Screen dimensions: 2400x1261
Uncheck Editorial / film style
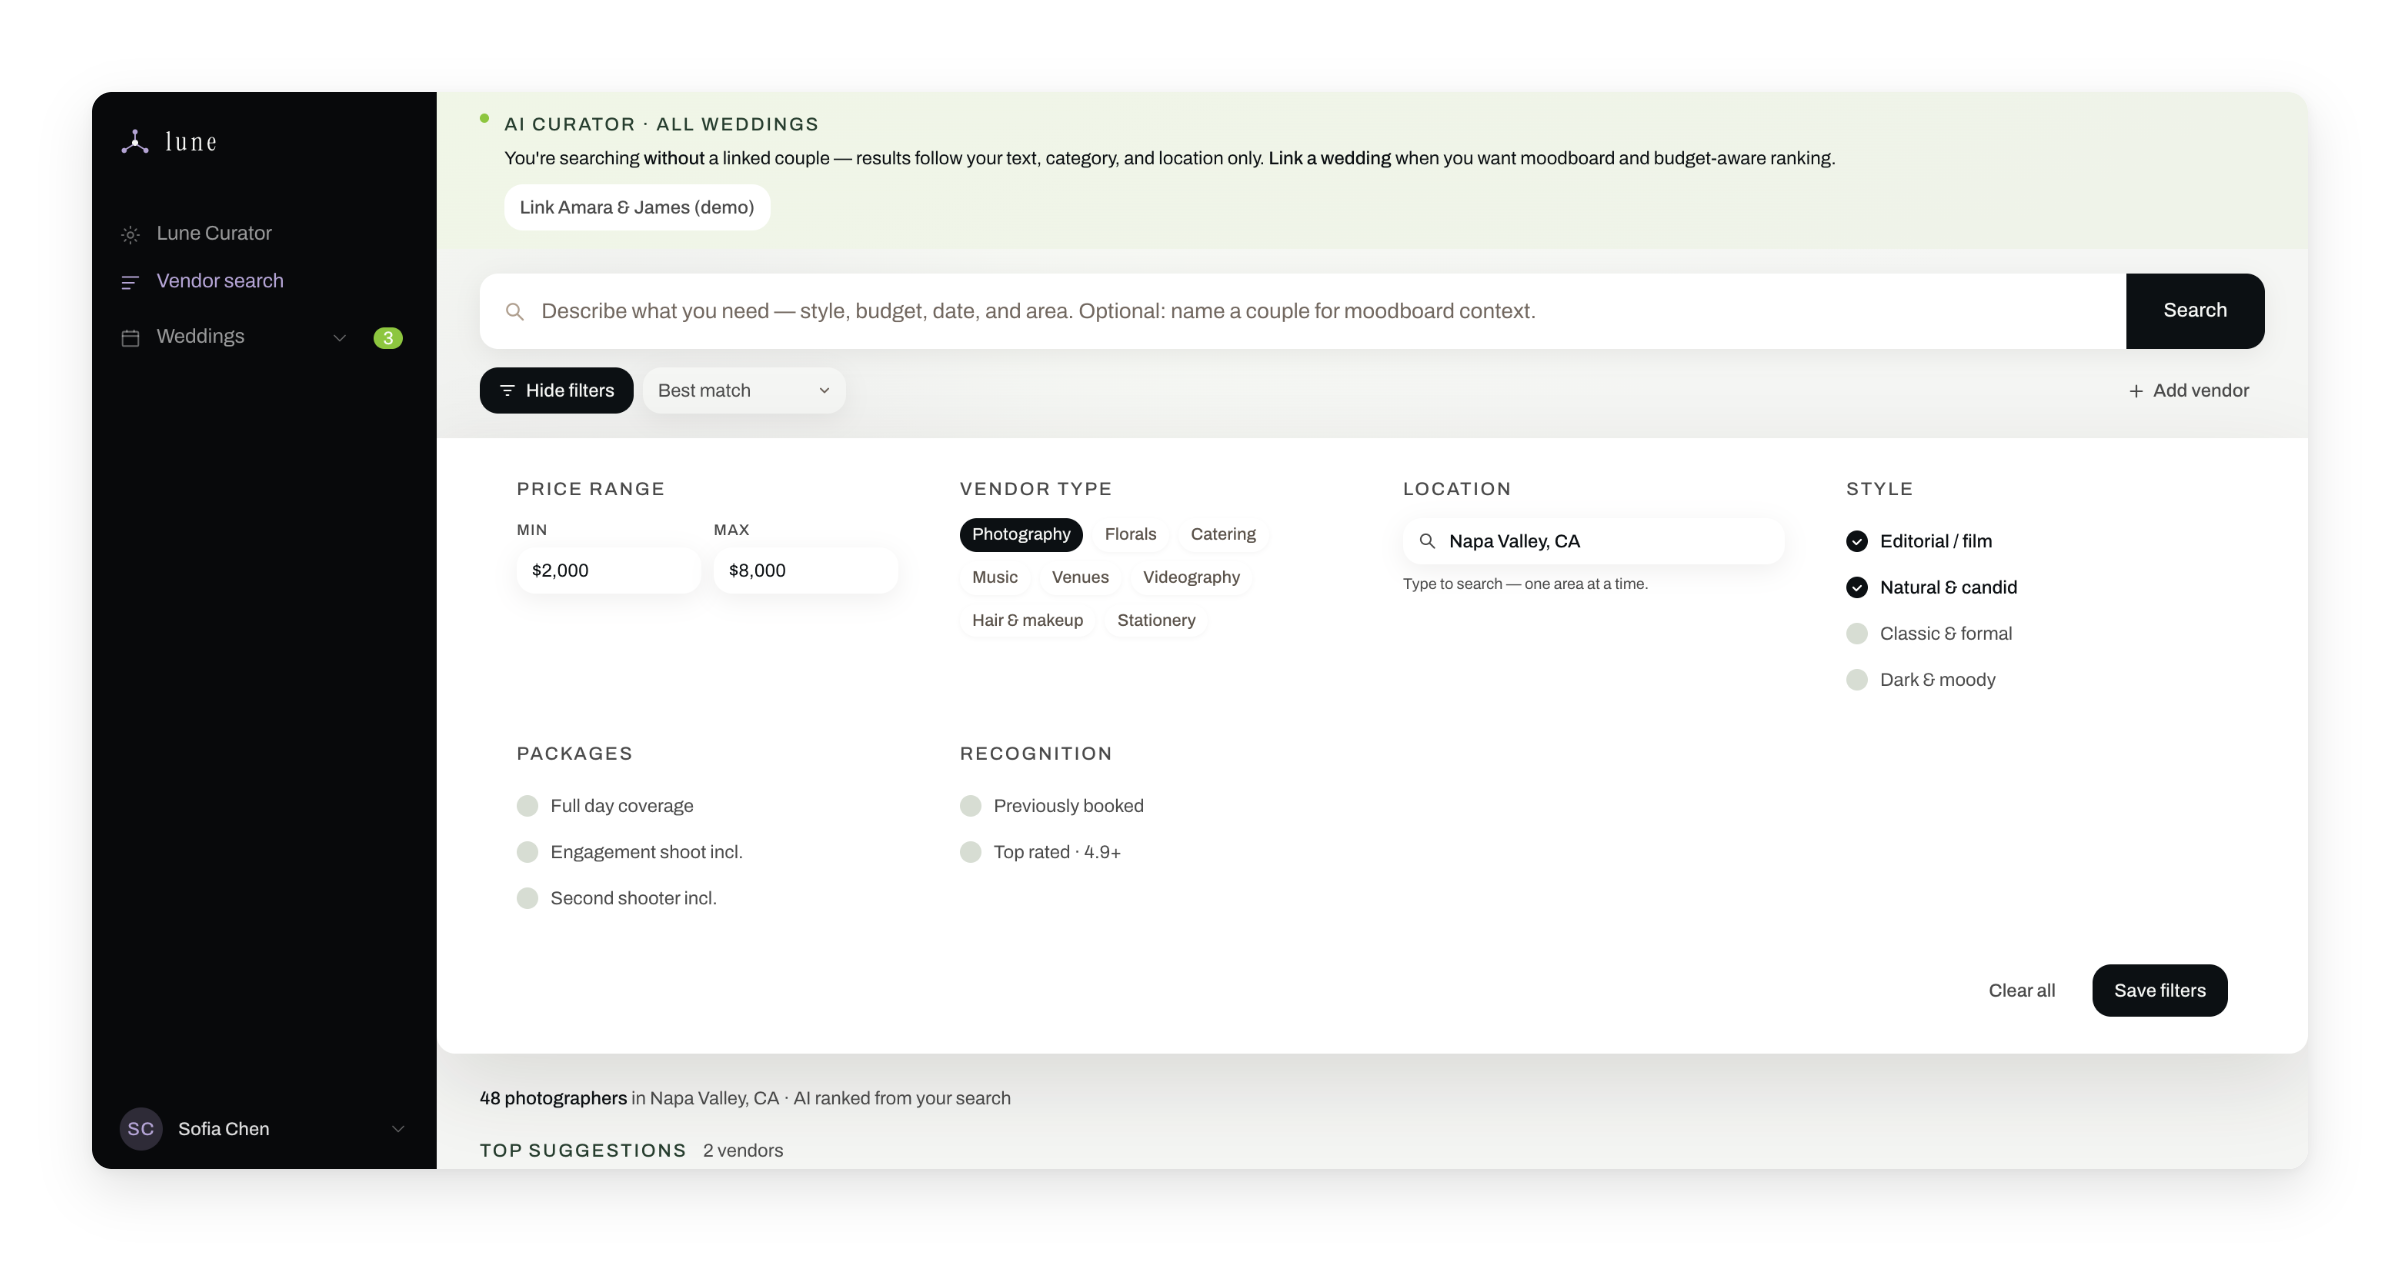click(1857, 541)
